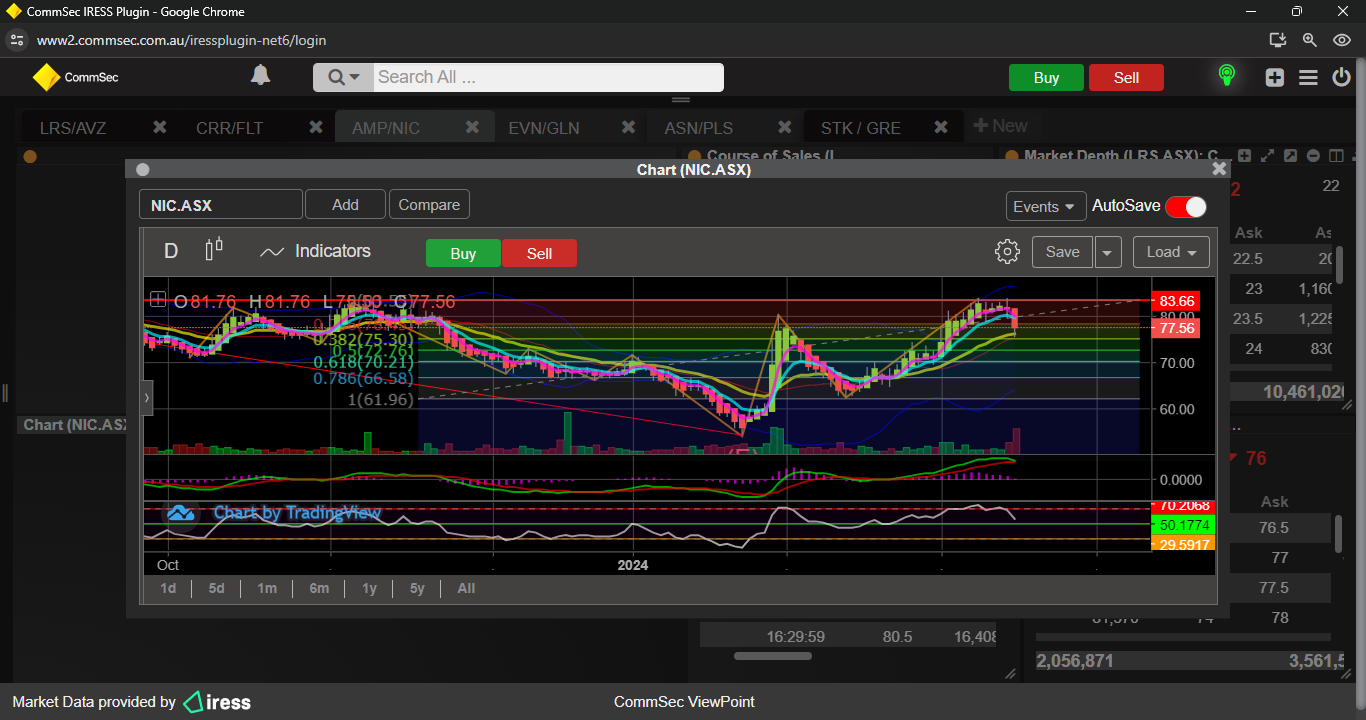Open the D interval selector
The height and width of the screenshot is (720, 1366).
[171, 251]
